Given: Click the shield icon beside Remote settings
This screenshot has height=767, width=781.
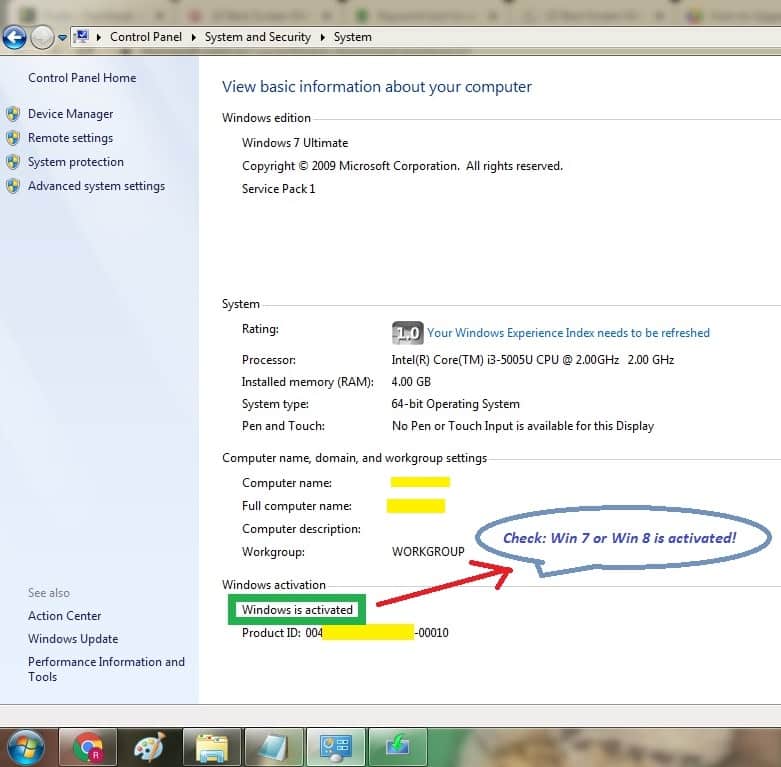Looking at the screenshot, I should pyautogui.click(x=13, y=138).
